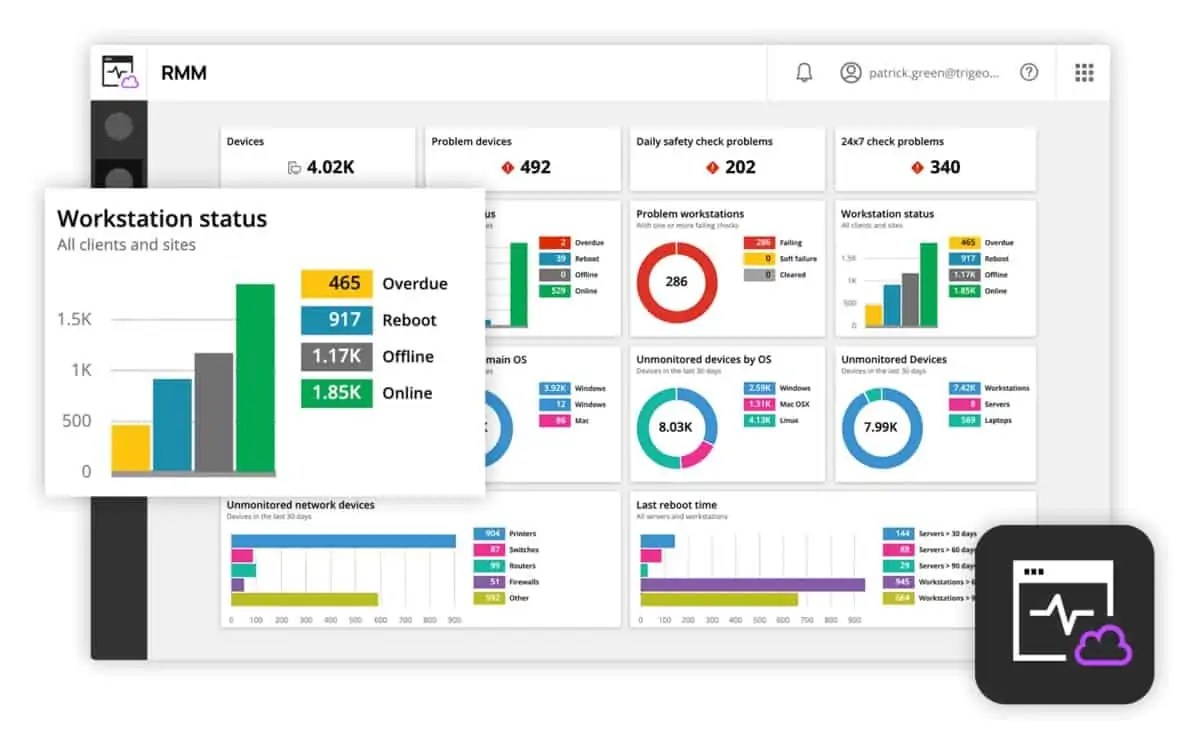
Task: Click the Workstation status card title
Action: tap(162, 219)
